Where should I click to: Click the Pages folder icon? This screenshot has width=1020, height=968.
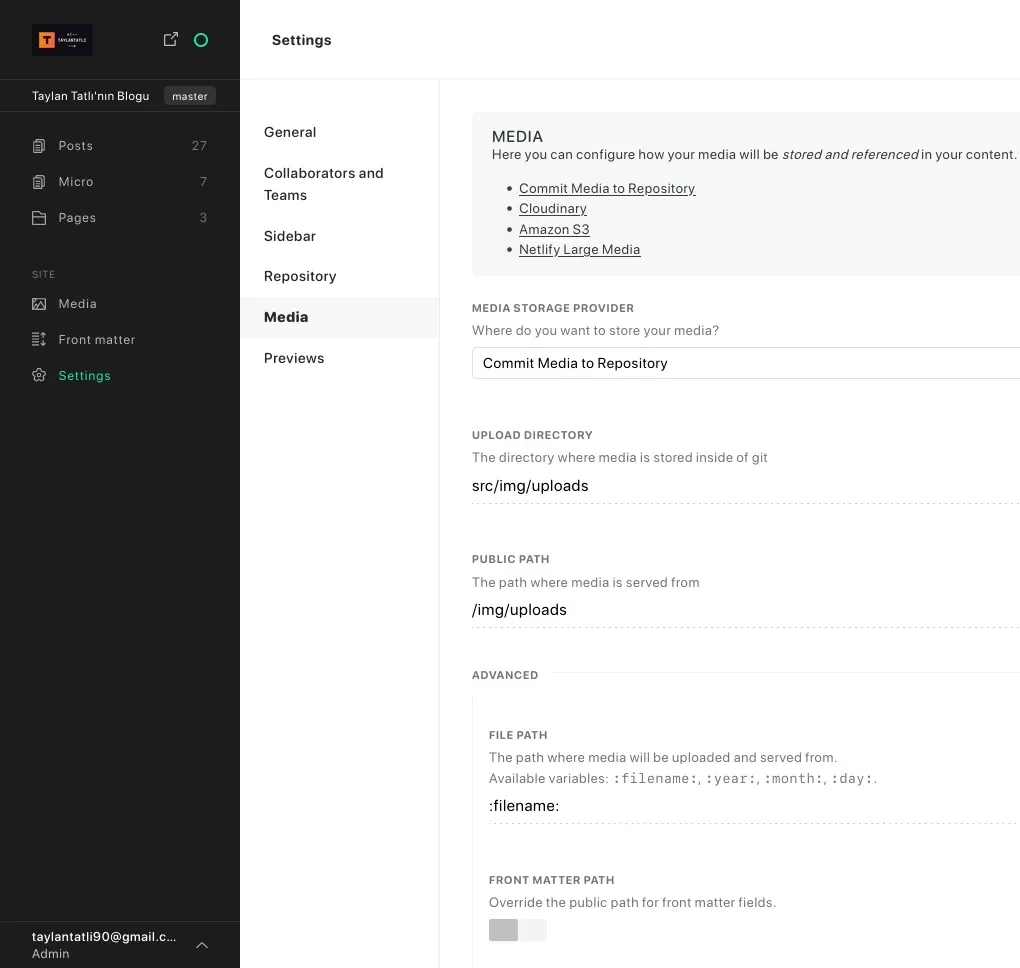point(39,218)
